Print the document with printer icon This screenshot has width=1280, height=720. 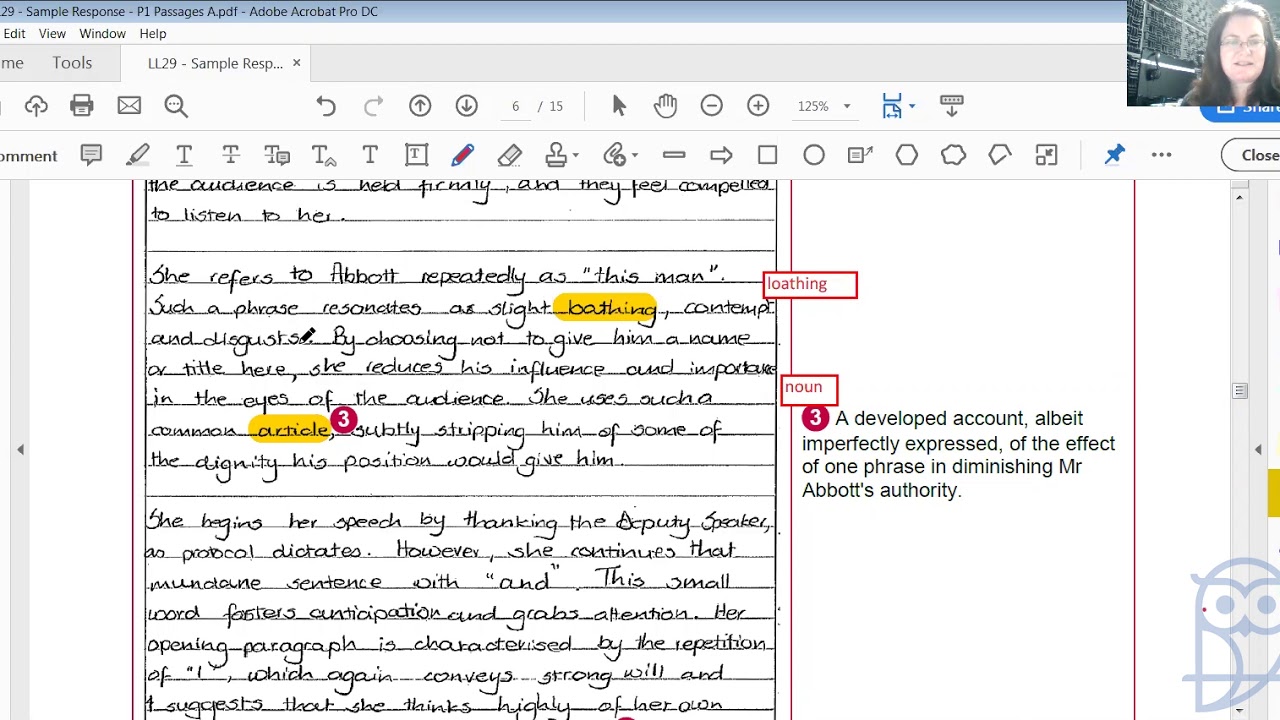(x=82, y=106)
